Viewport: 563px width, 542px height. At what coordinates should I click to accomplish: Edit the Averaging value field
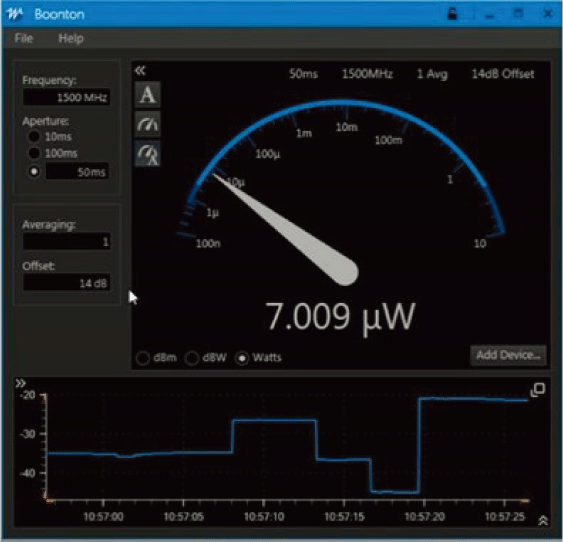[x=66, y=242]
